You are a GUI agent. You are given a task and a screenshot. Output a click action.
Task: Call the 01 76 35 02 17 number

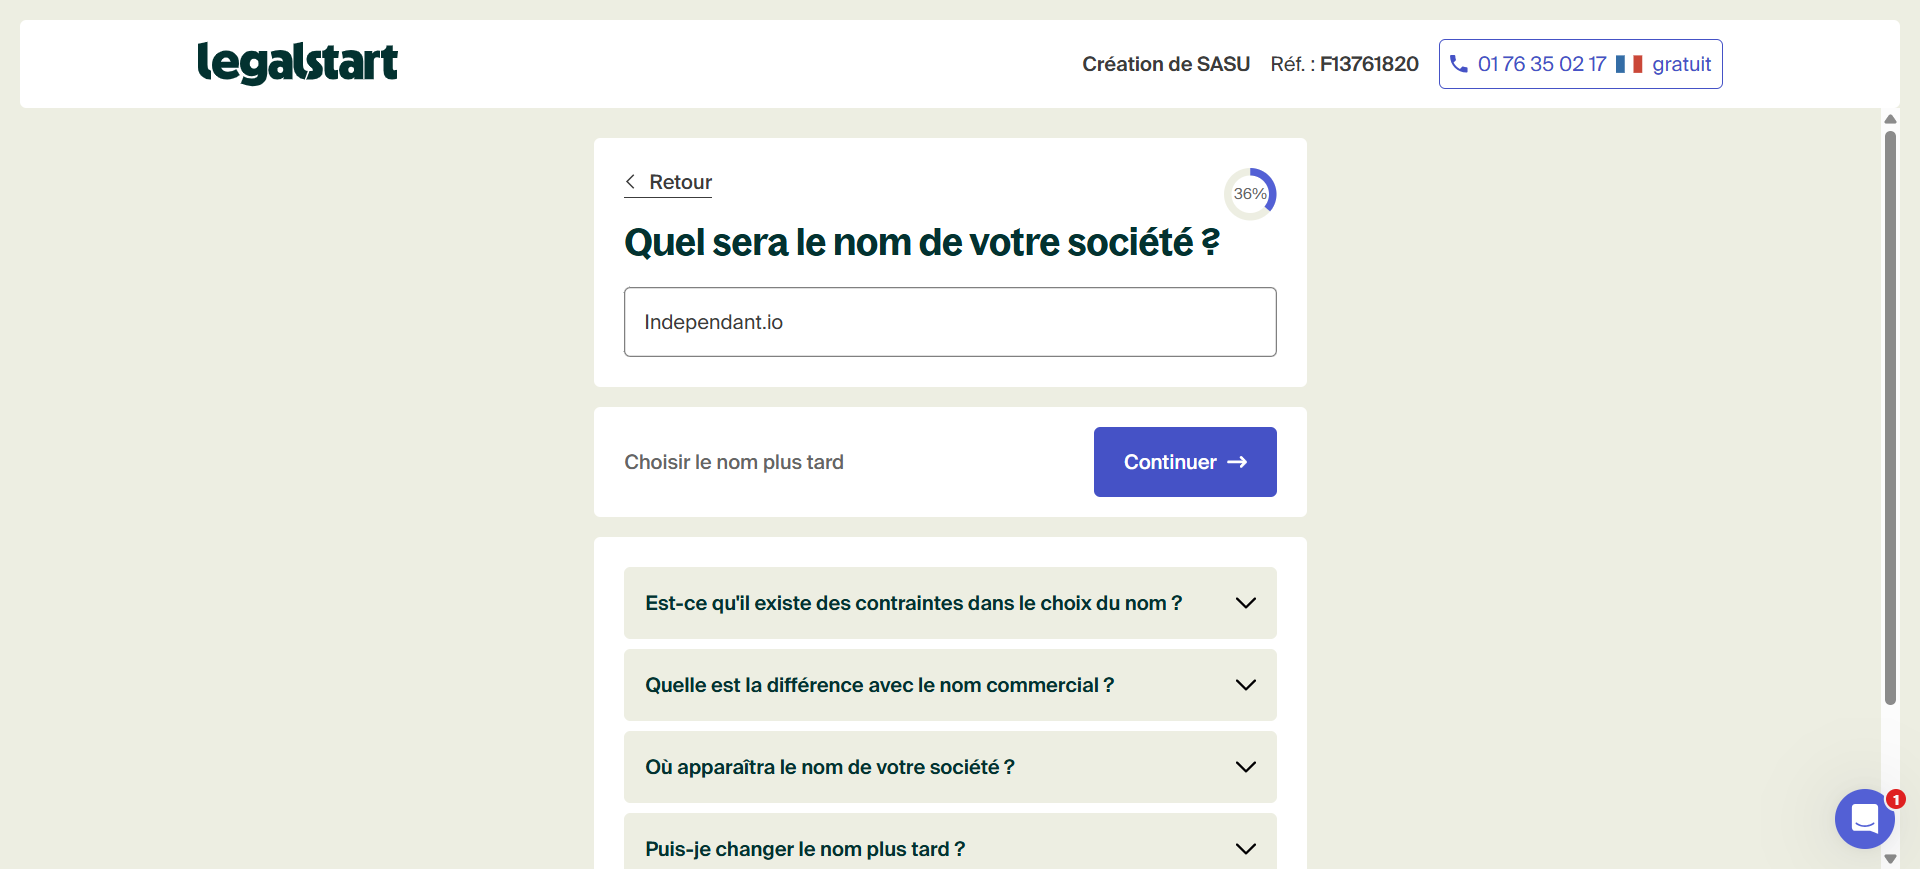coord(1541,64)
